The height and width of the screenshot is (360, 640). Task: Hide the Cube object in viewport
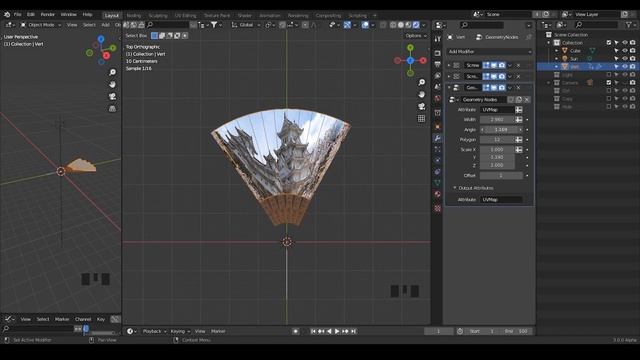(x=624, y=51)
